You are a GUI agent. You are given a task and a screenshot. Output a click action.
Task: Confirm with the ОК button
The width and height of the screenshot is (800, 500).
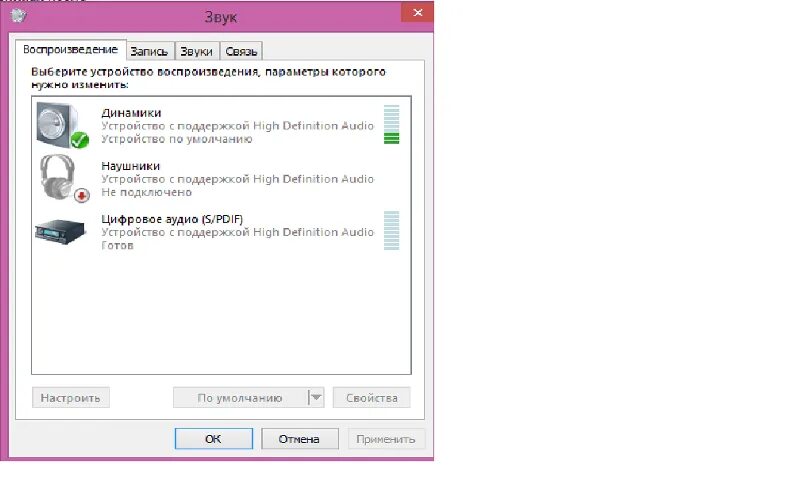tap(213, 439)
